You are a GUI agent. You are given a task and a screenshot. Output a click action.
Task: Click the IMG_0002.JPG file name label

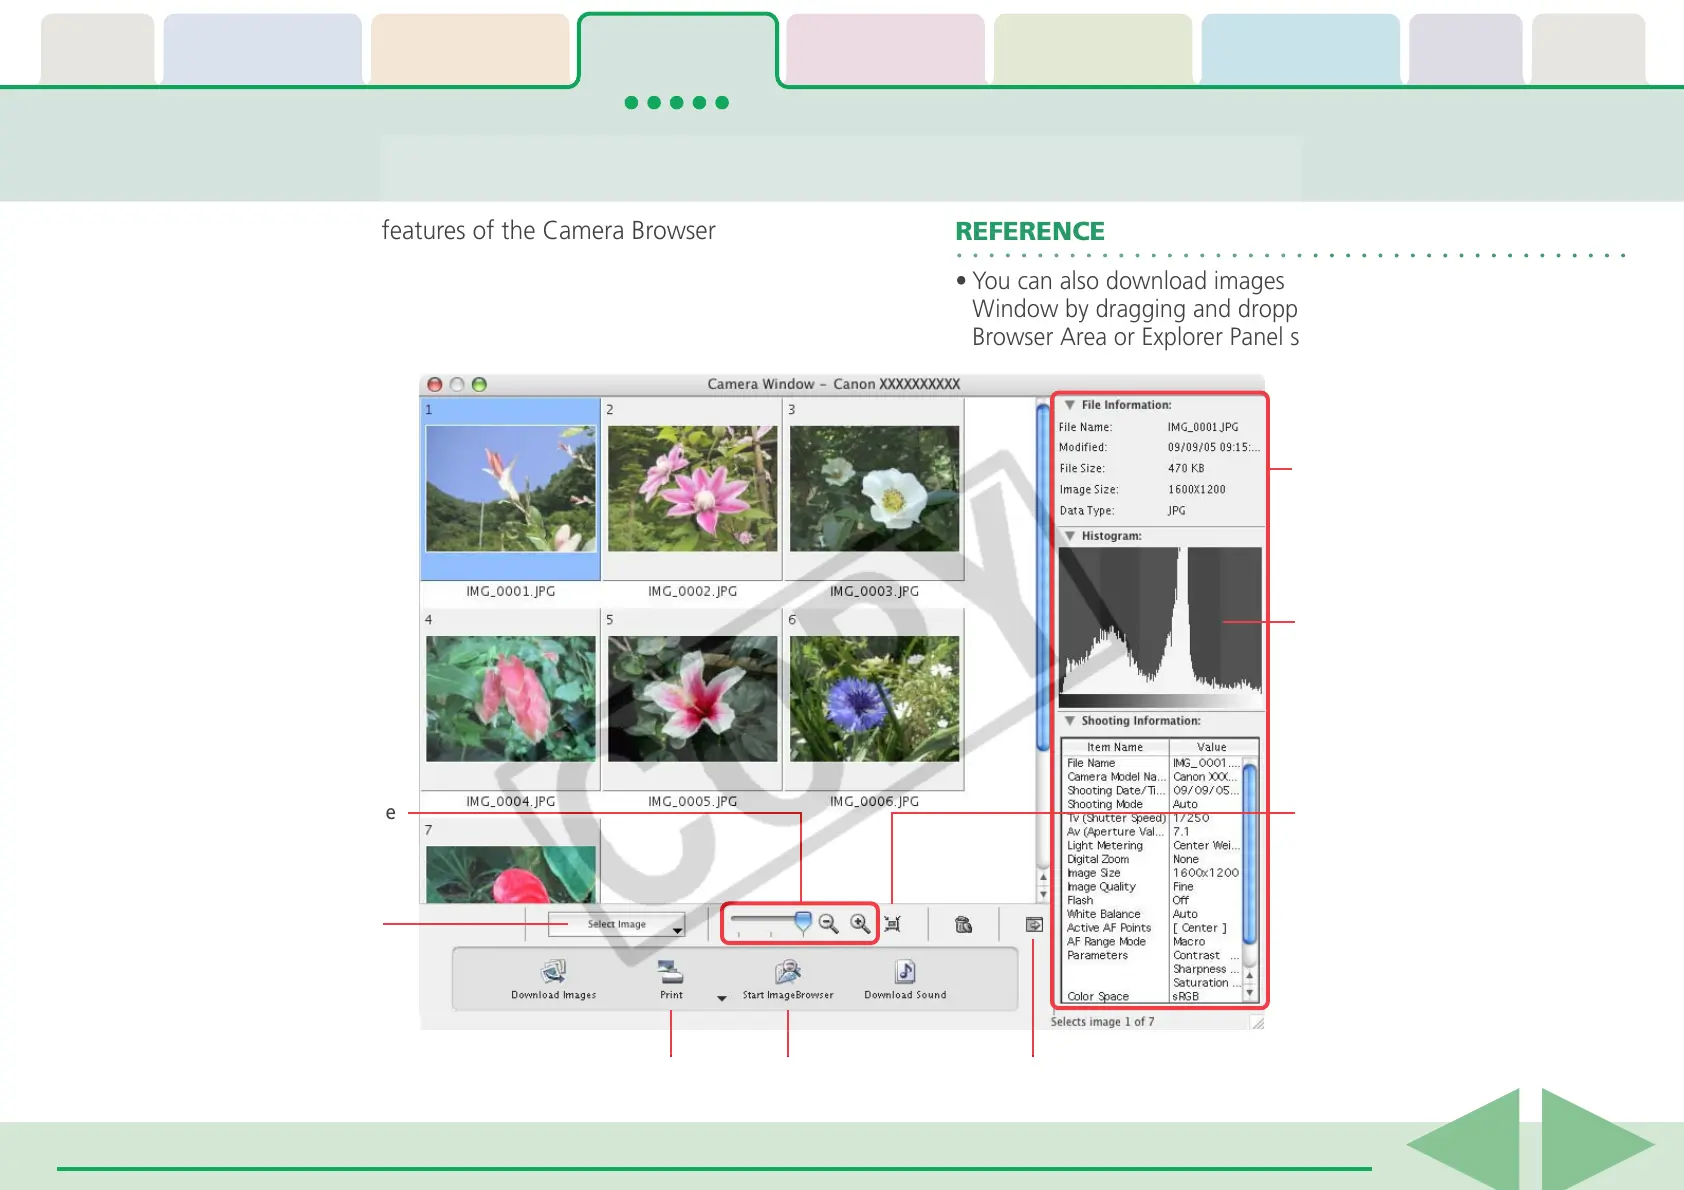[x=692, y=591]
